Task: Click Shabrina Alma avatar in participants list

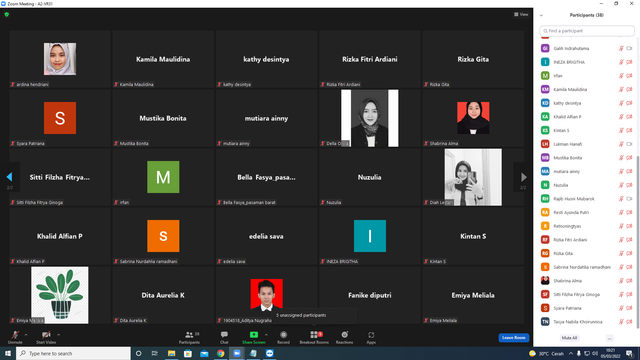Action: tap(545, 281)
